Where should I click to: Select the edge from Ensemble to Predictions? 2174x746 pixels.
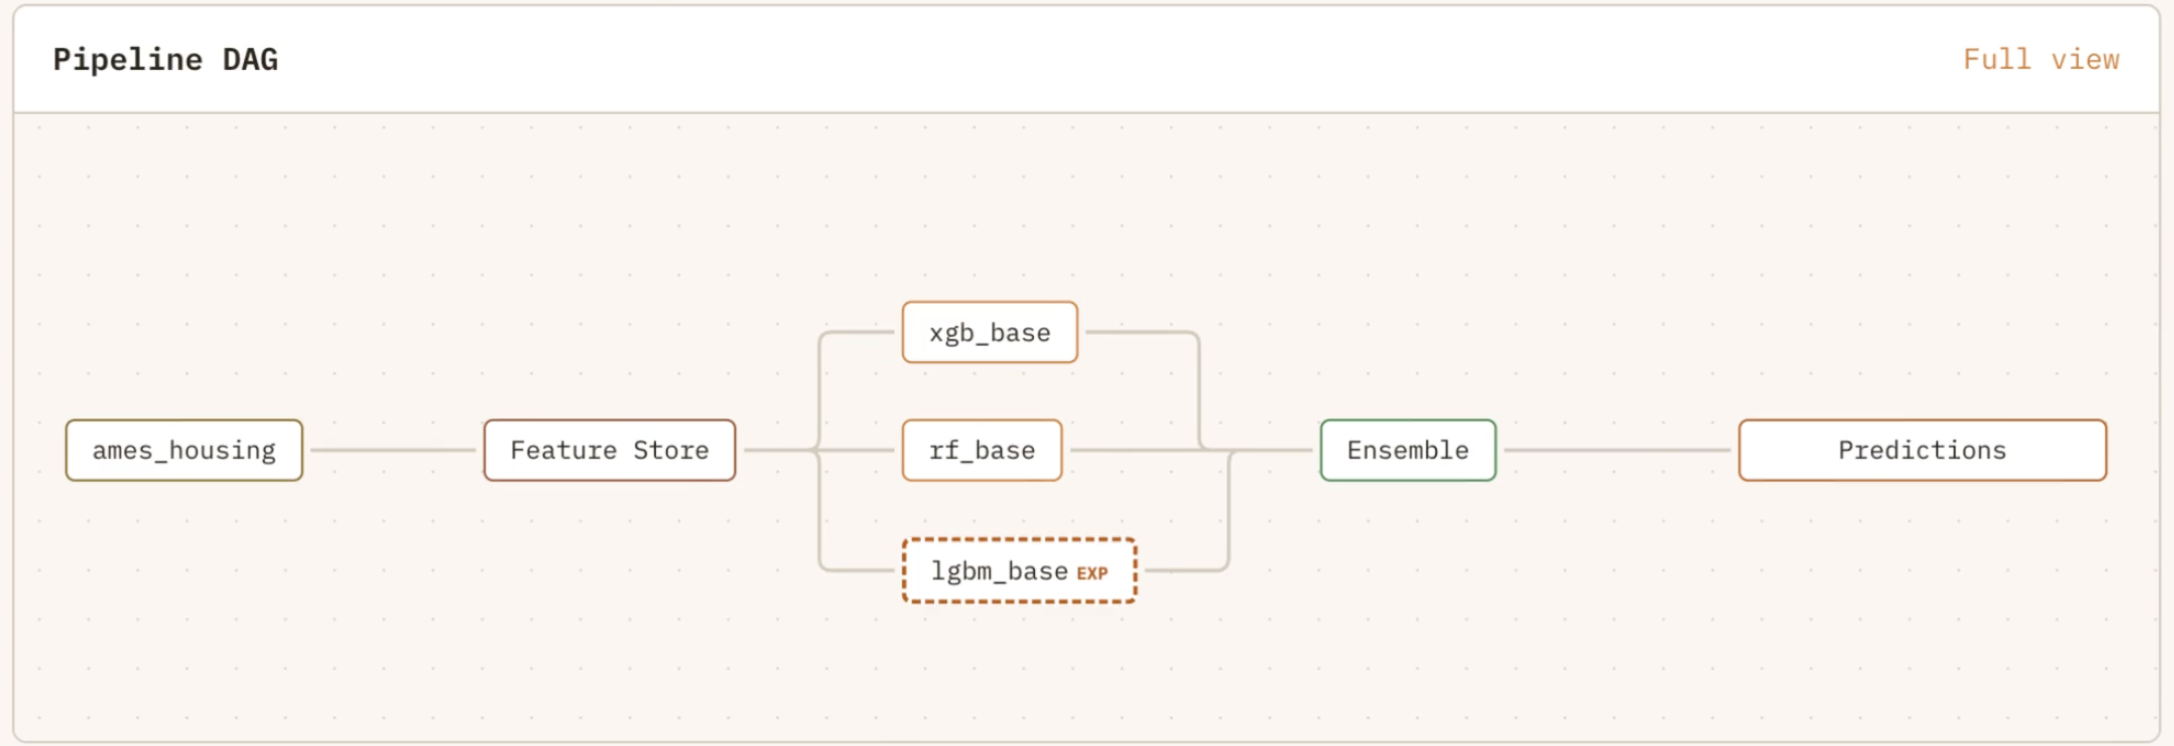pos(1616,450)
